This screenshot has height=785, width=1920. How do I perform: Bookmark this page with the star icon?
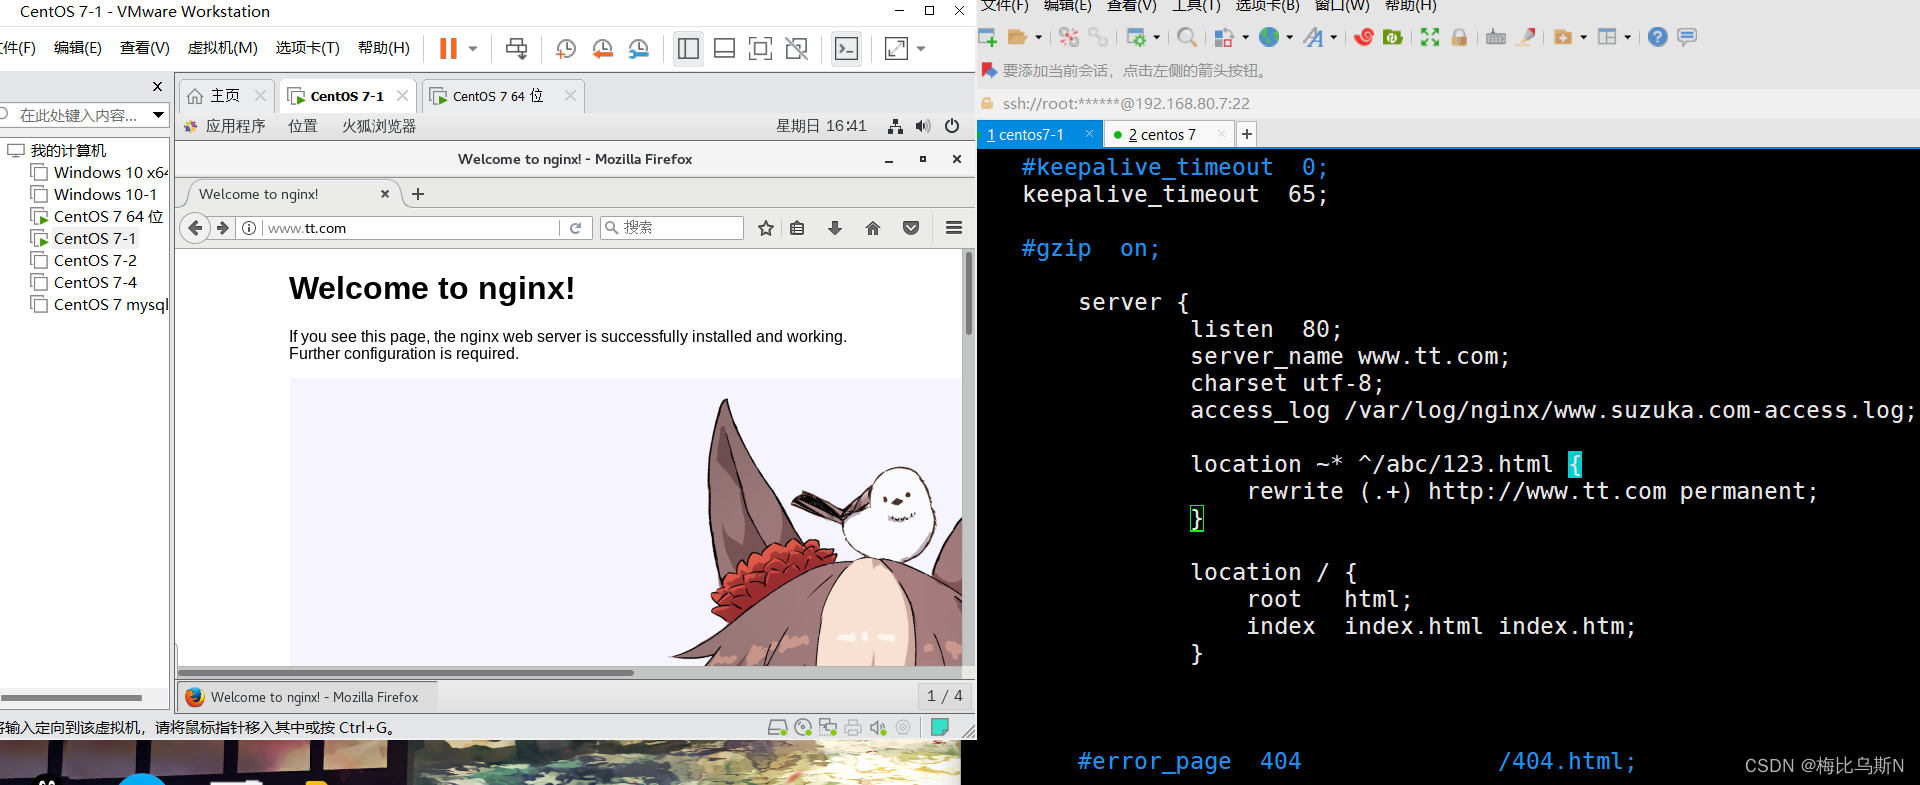coord(766,228)
